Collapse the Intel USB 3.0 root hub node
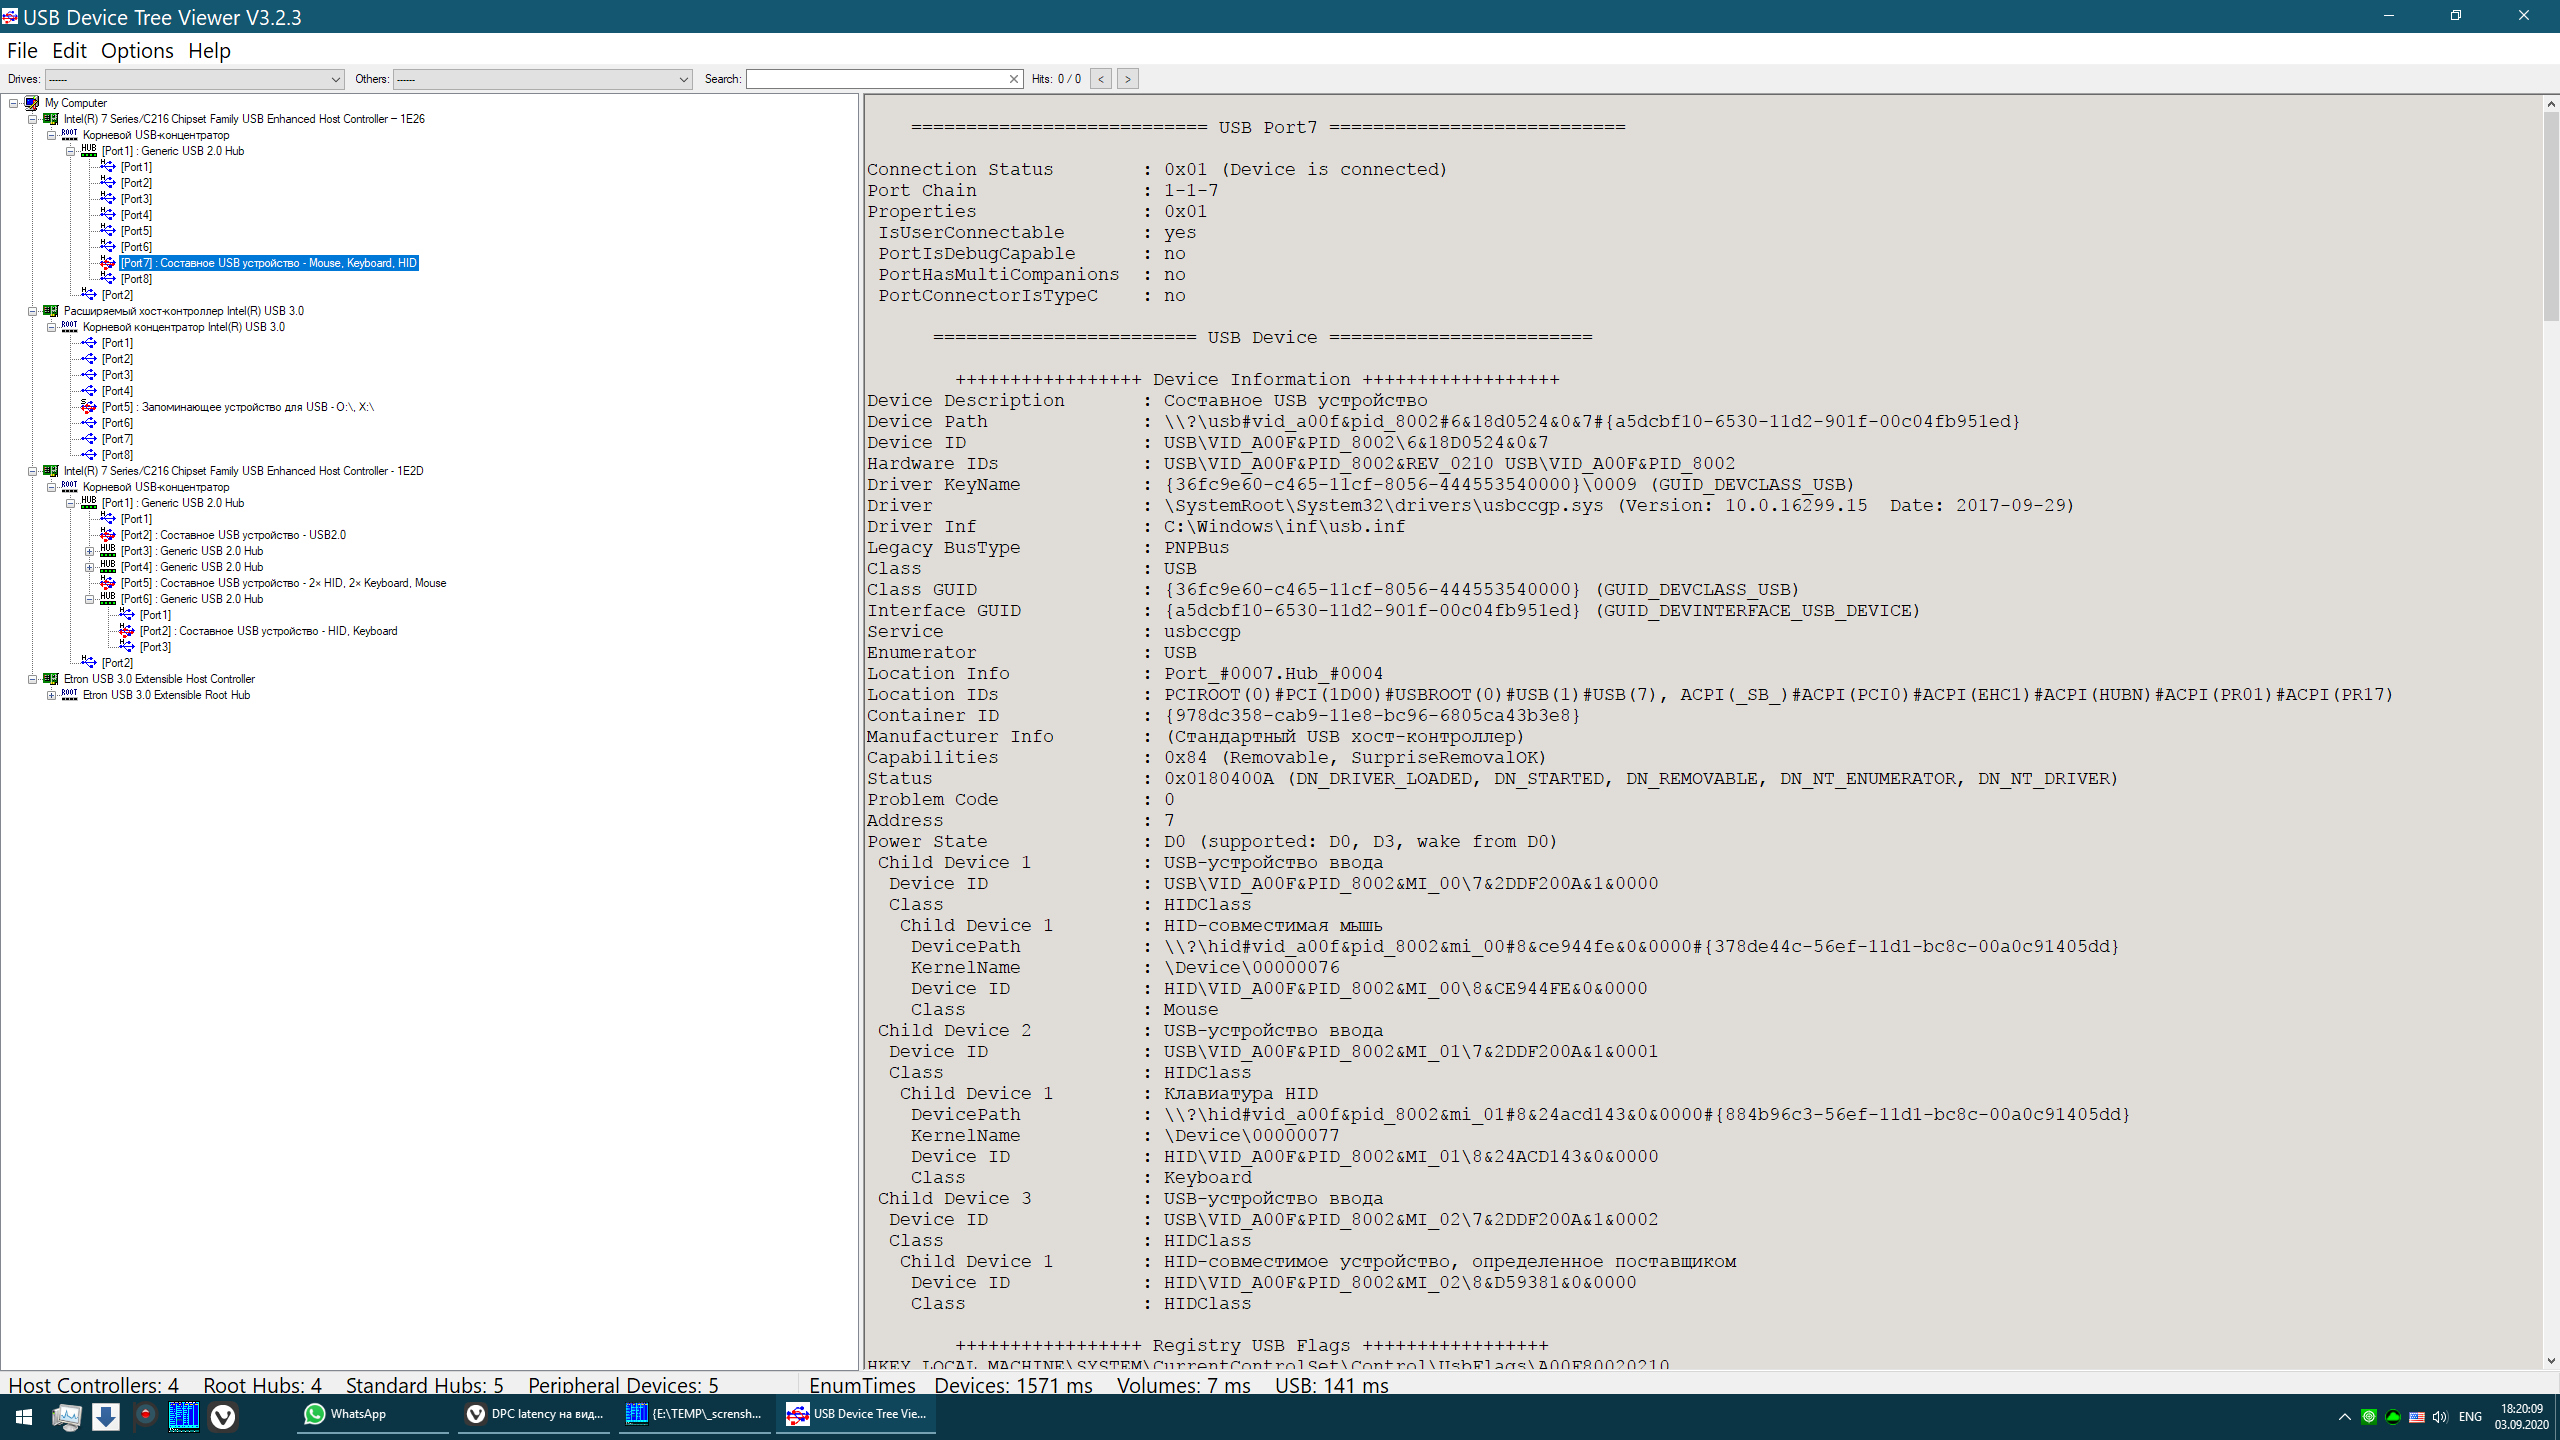Screen dimensions: 2560x1440 click(51, 327)
